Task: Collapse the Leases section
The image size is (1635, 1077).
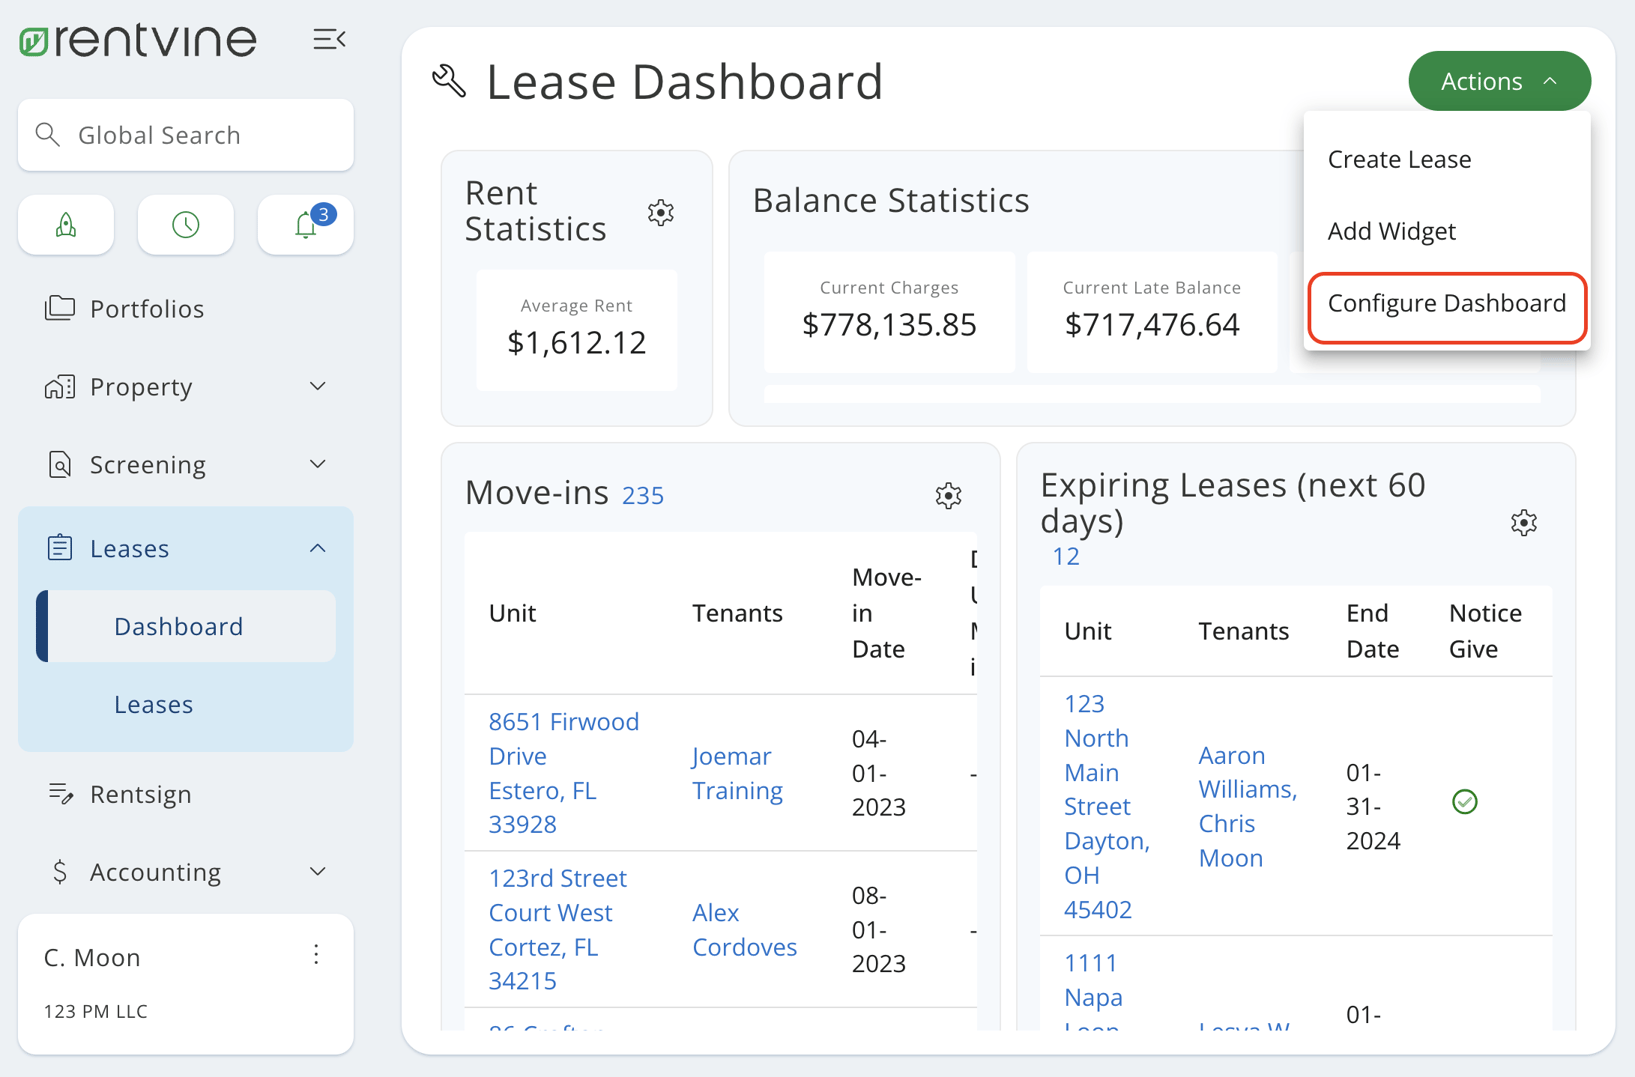Action: click(317, 548)
